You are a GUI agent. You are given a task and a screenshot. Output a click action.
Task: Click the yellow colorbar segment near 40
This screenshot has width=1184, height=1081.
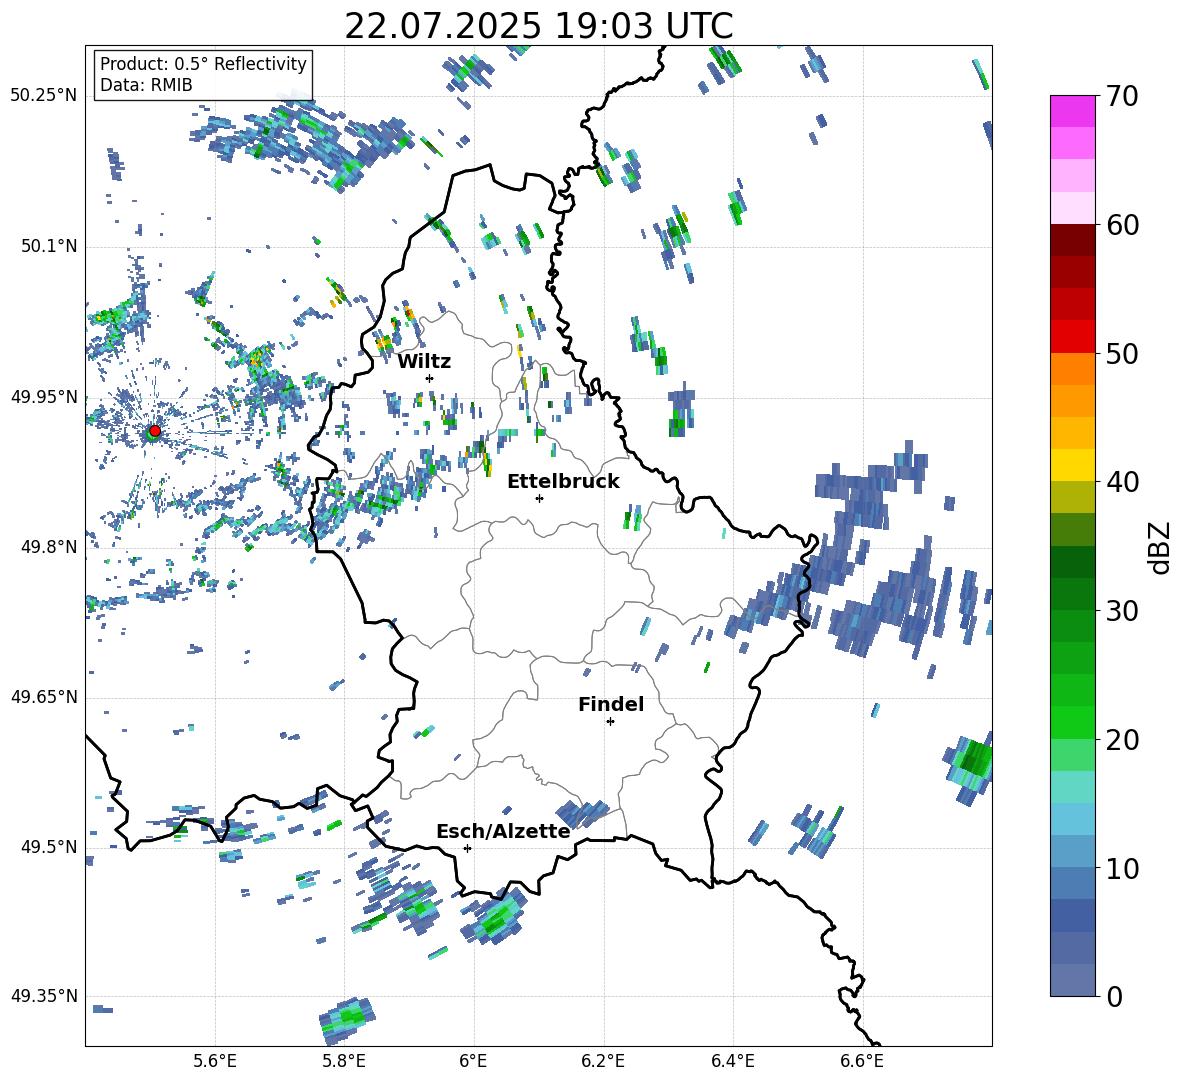tap(1072, 465)
